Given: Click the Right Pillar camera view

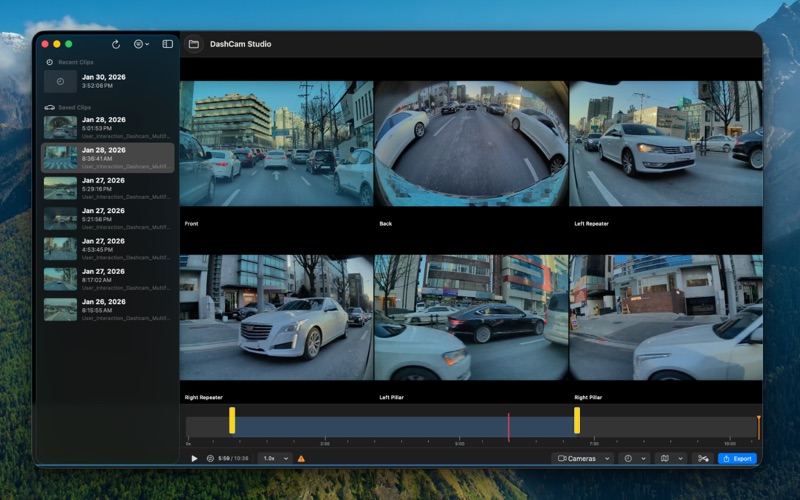Looking at the screenshot, I should tap(666, 317).
